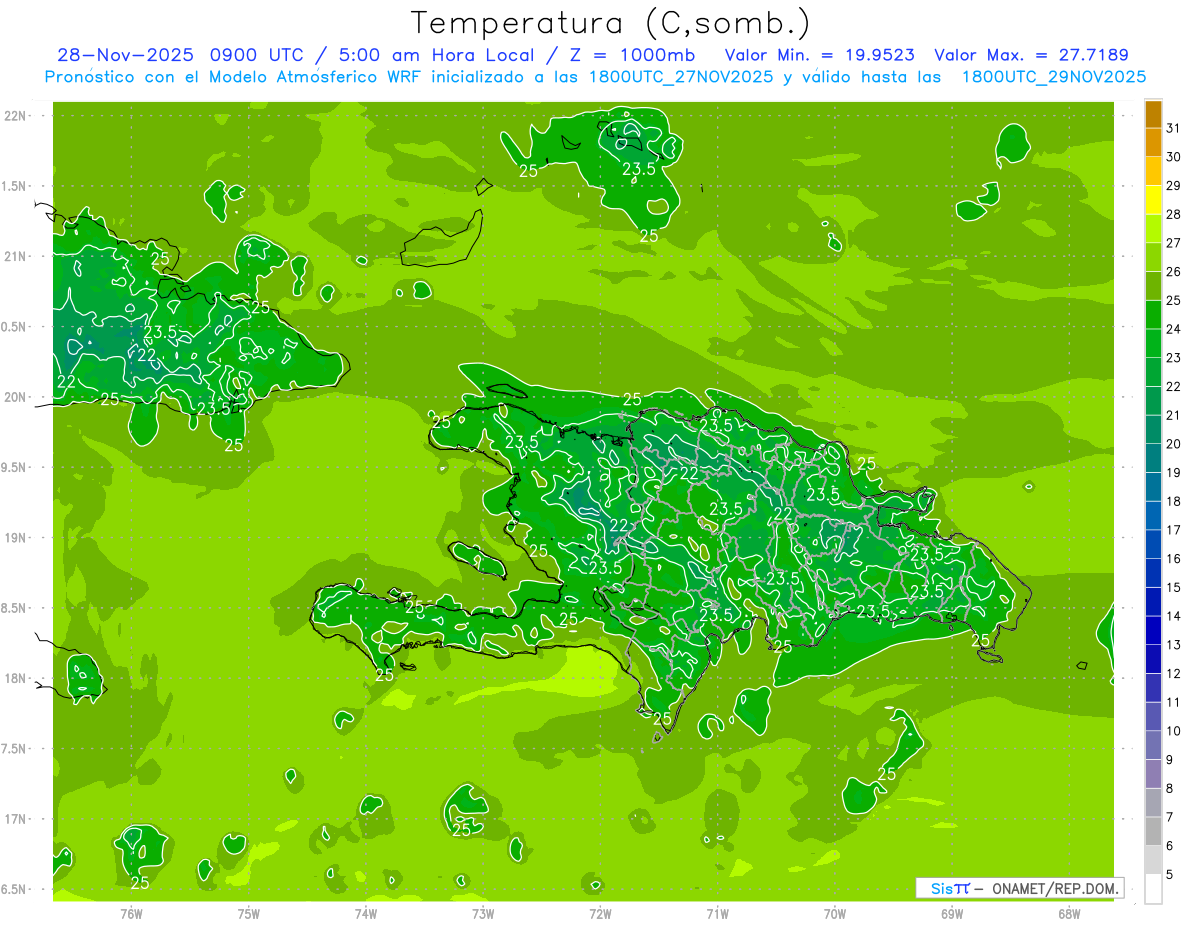The height and width of the screenshot is (927, 1200).
Task: Click the color scale label "13"
Action: coord(1174,645)
